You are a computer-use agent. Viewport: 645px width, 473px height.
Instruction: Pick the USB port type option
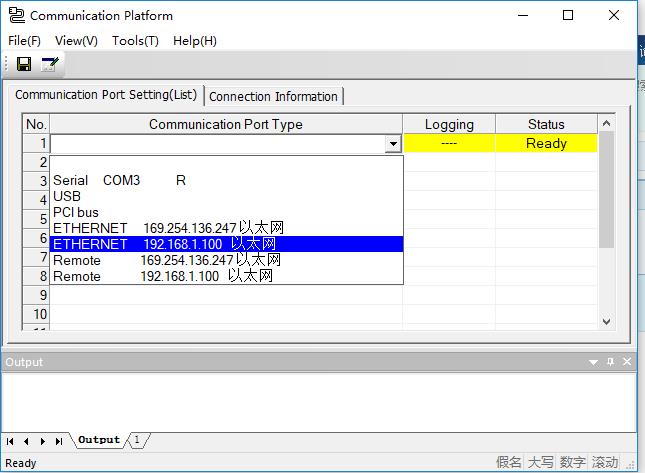click(x=67, y=197)
